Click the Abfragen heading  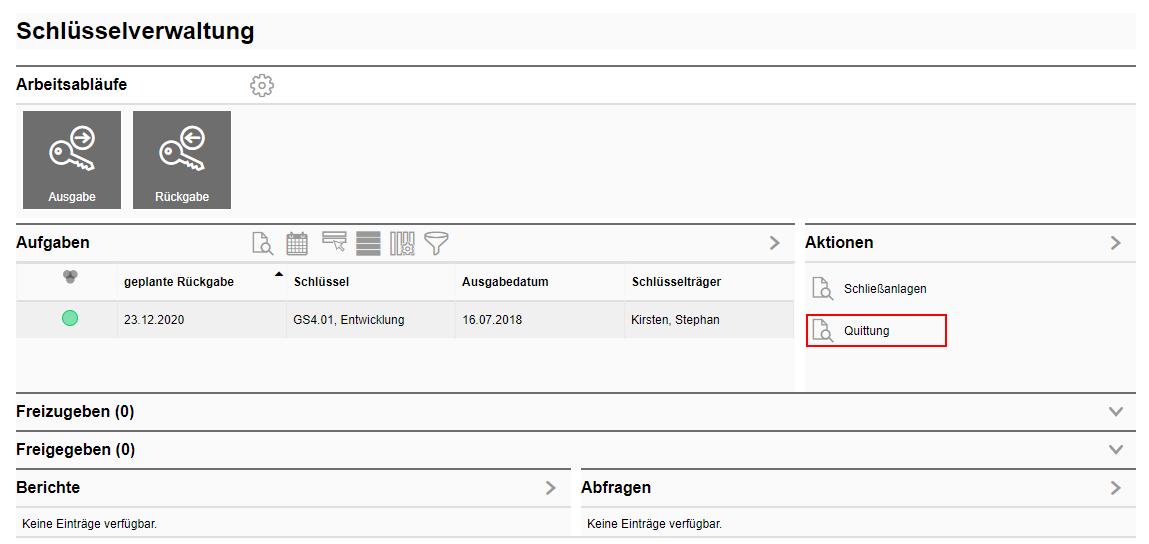click(x=616, y=487)
